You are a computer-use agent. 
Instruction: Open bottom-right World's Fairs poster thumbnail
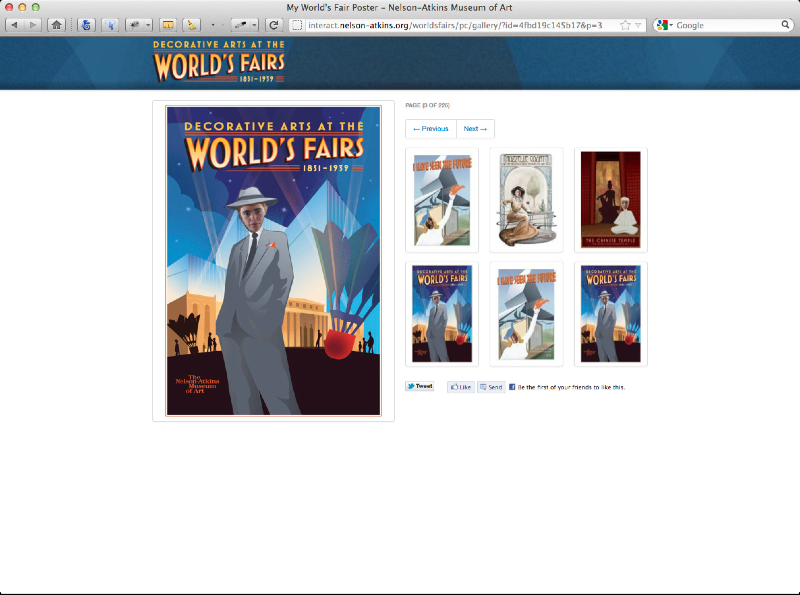click(x=611, y=314)
